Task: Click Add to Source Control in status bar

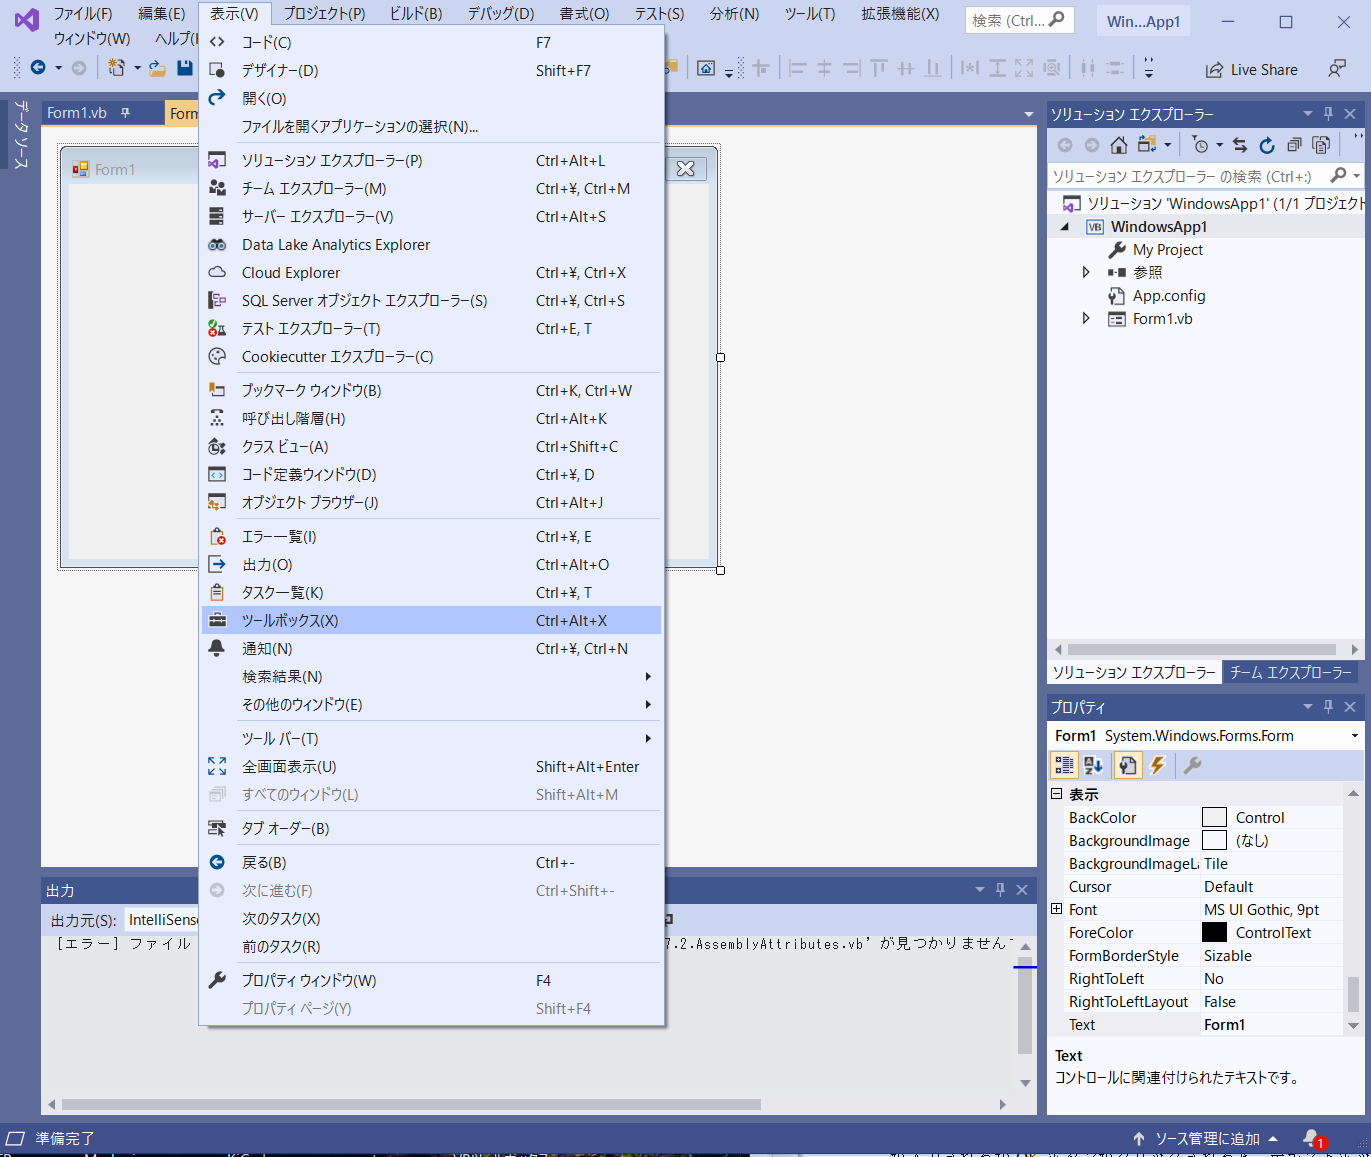Action: (x=1206, y=1138)
